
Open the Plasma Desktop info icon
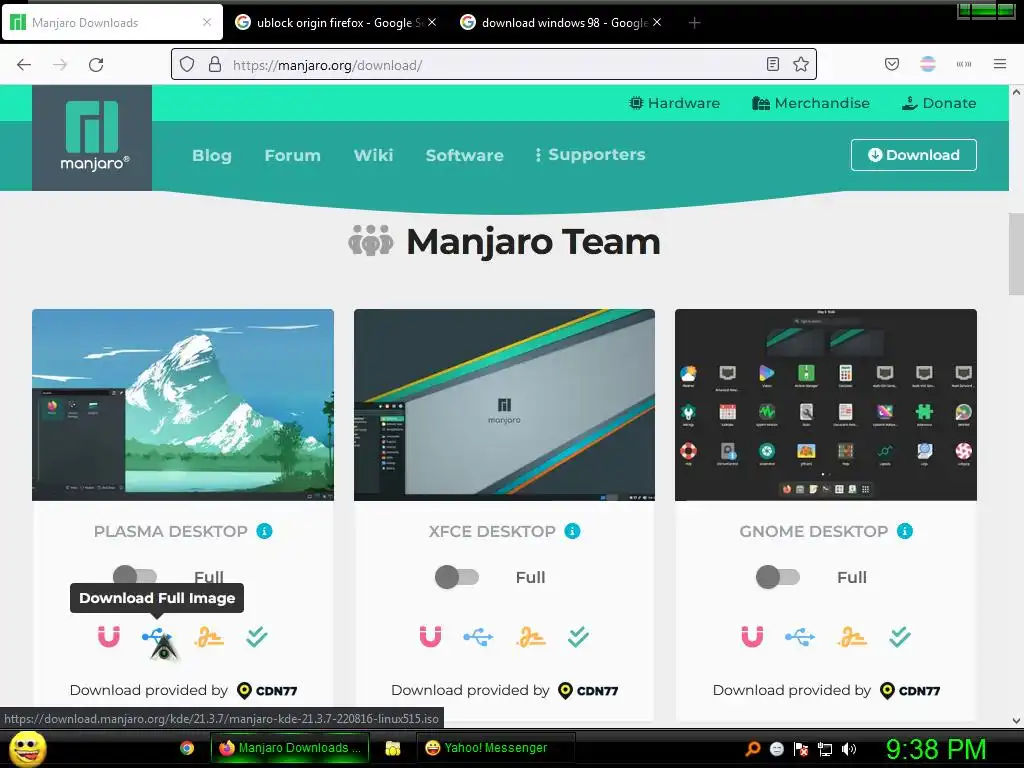click(x=264, y=531)
